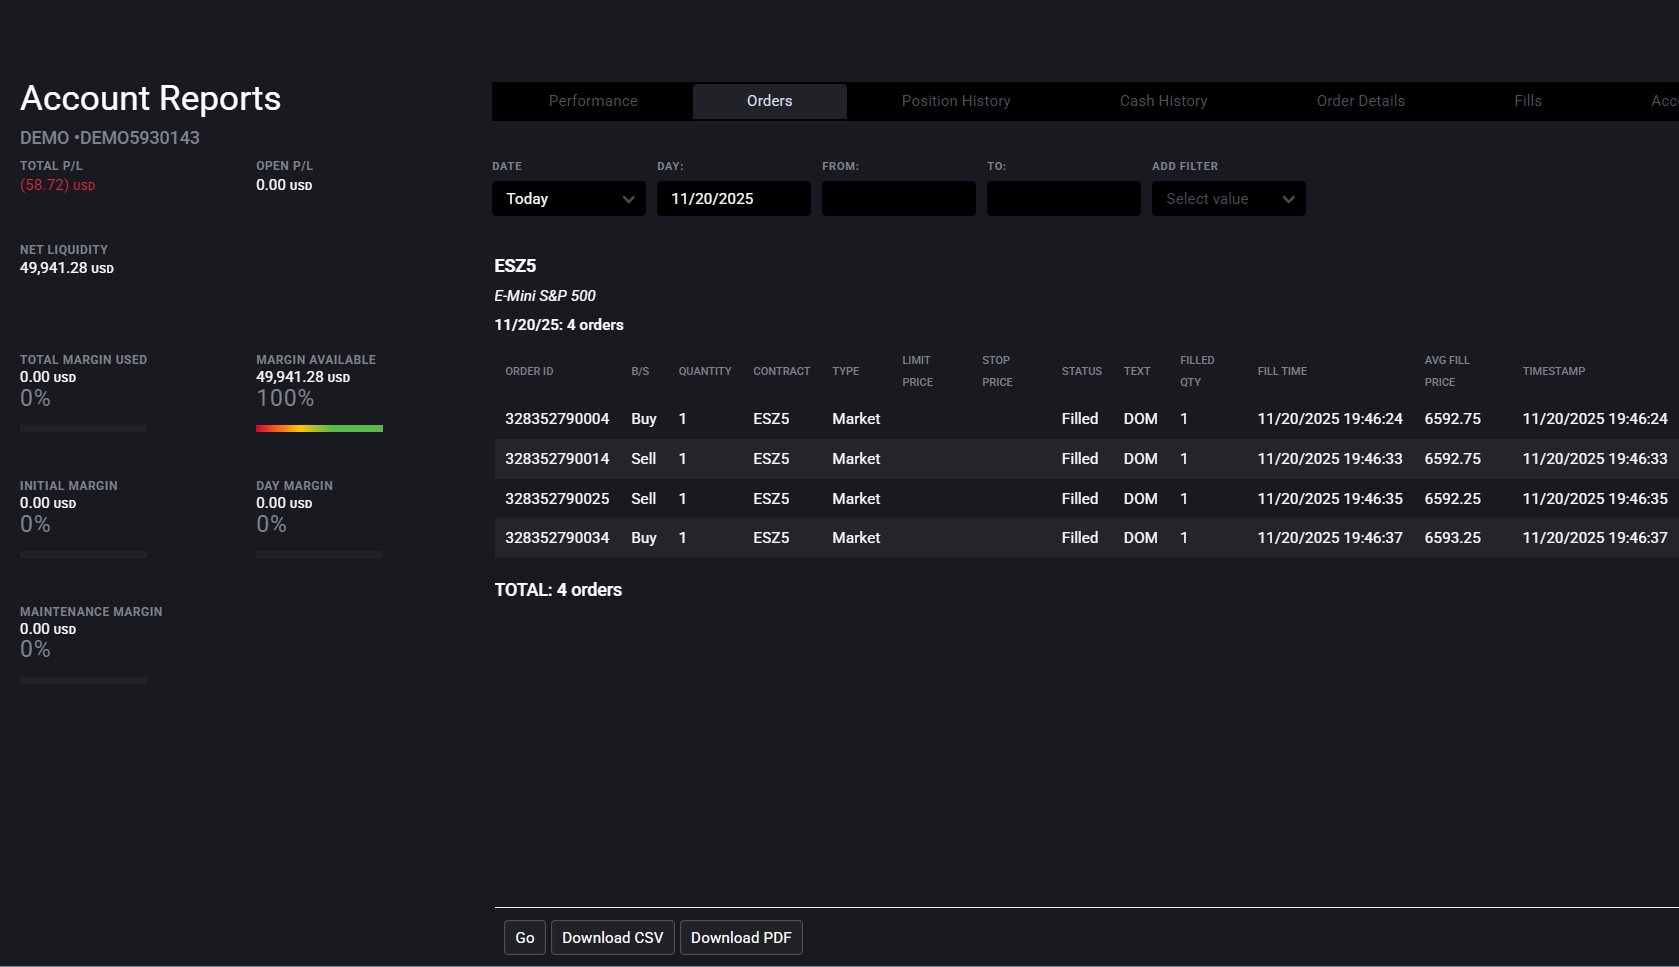Click the ESZ5 contract heading
Image resolution: width=1679 pixels, height=967 pixels.
coord(515,266)
